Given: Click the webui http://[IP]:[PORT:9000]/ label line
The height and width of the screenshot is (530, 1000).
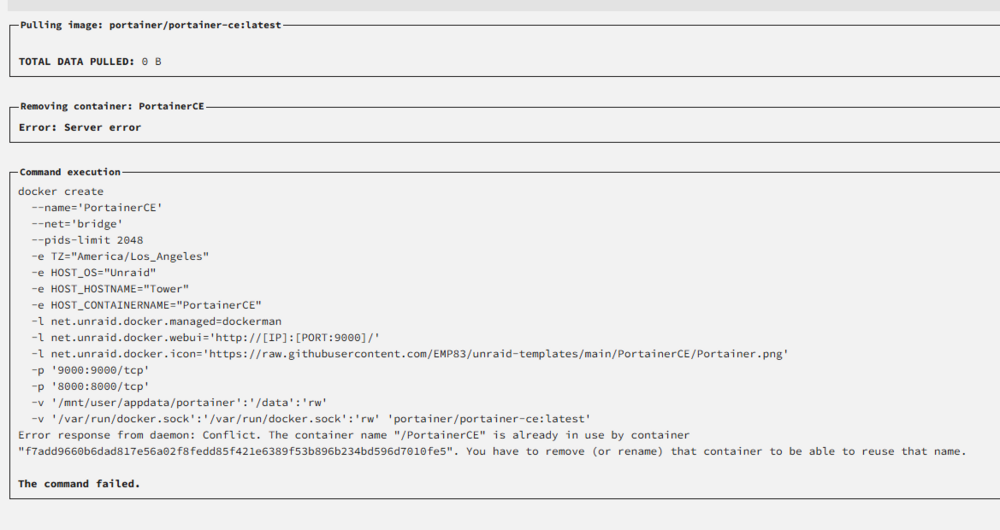Looking at the screenshot, I should [x=205, y=337].
